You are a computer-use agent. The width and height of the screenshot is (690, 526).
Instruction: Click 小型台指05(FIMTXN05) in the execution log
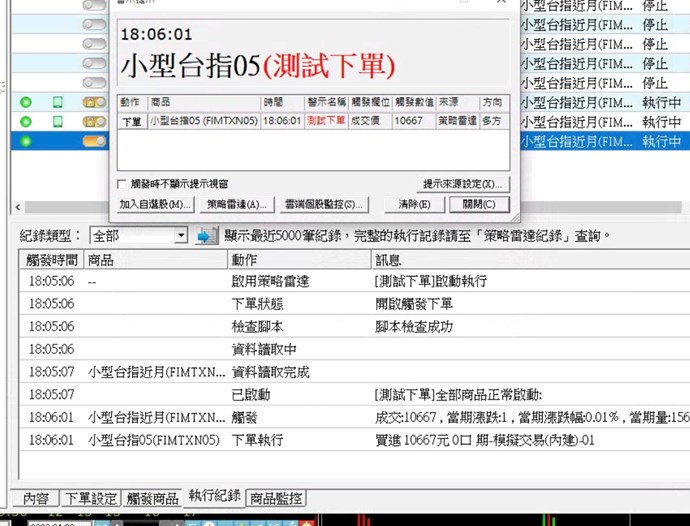154,440
